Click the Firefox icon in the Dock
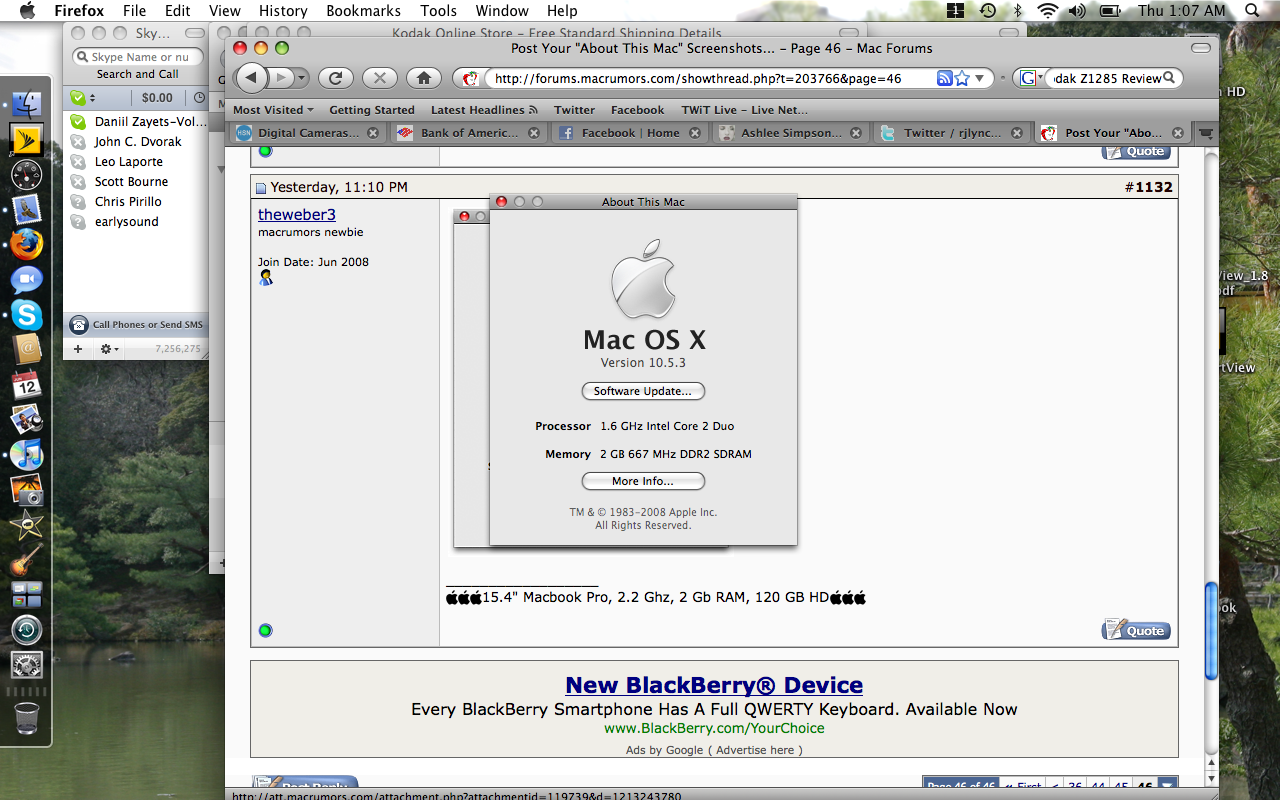Screen dimensions: 1280x800 [27, 244]
